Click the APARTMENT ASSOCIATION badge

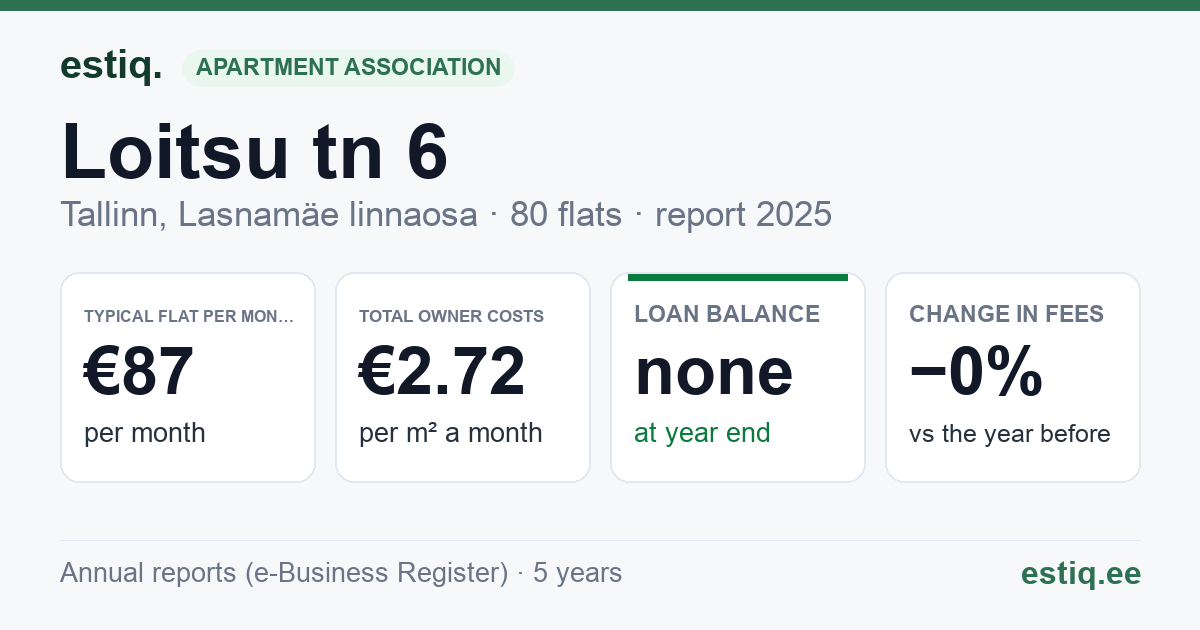tap(348, 68)
